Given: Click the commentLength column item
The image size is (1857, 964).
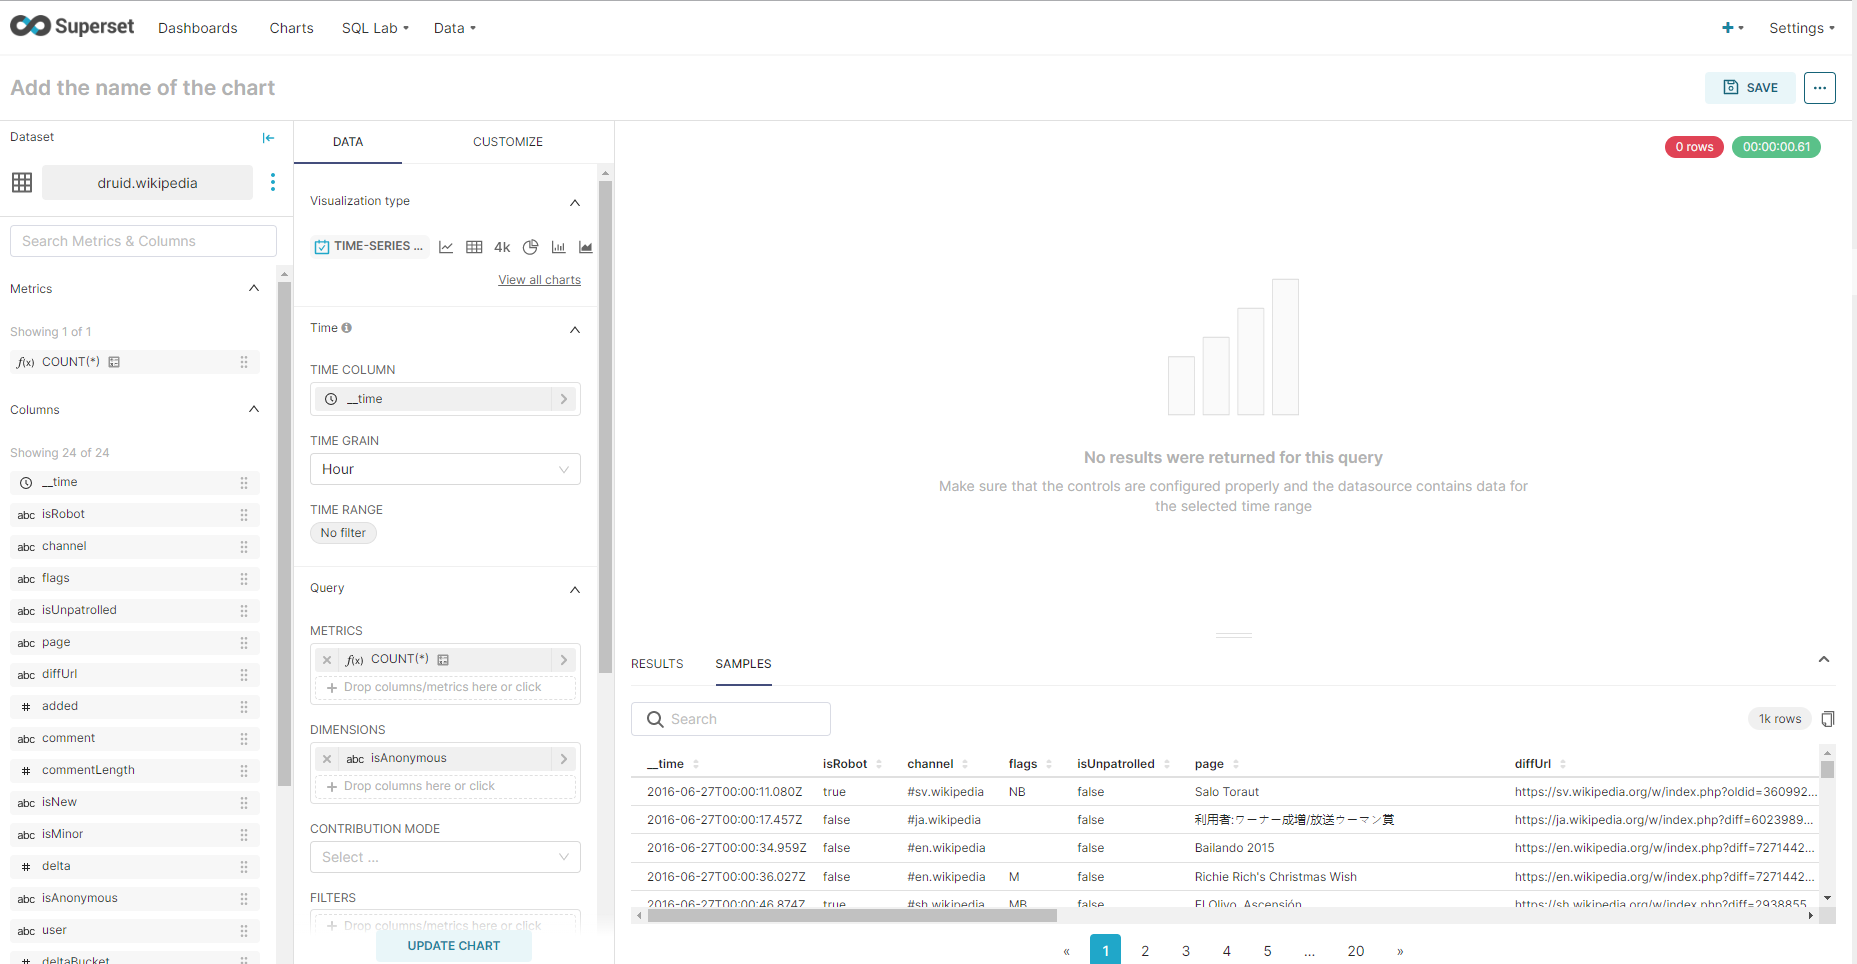Looking at the screenshot, I should click(135, 770).
